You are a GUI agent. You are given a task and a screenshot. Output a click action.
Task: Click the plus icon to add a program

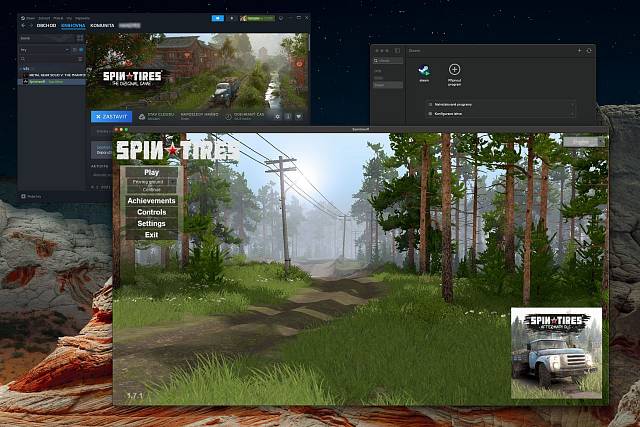454,70
